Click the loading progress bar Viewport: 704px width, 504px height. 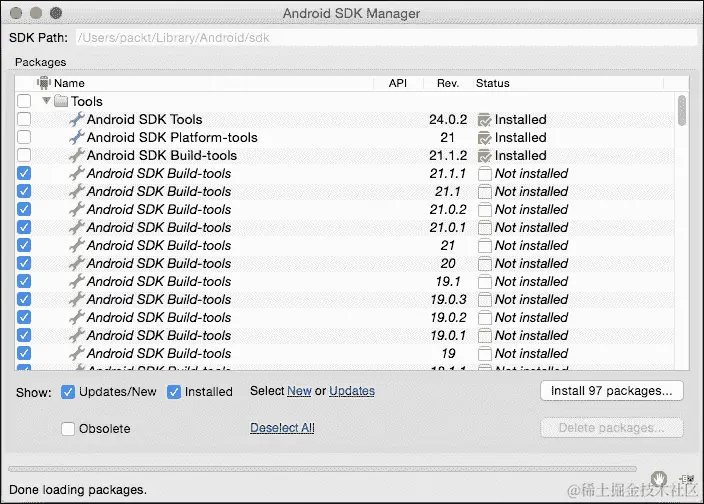[x=322, y=469]
